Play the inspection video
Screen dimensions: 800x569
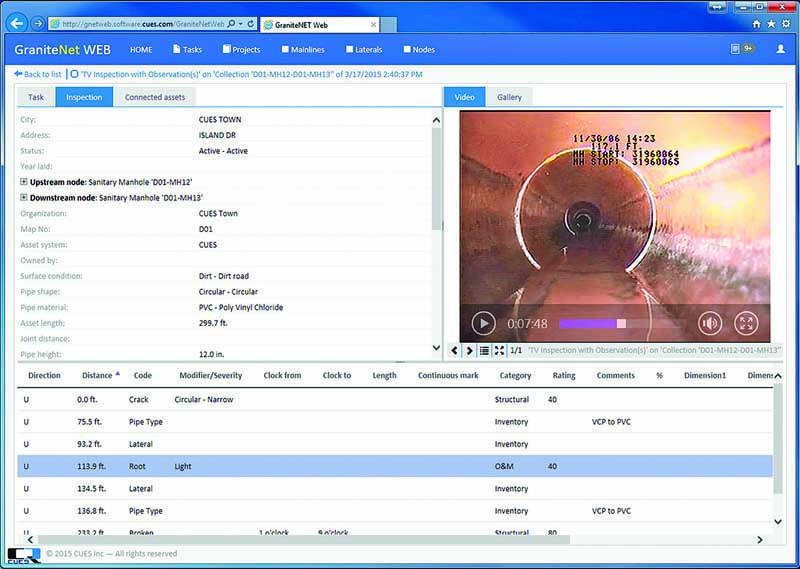[x=483, y=323]
